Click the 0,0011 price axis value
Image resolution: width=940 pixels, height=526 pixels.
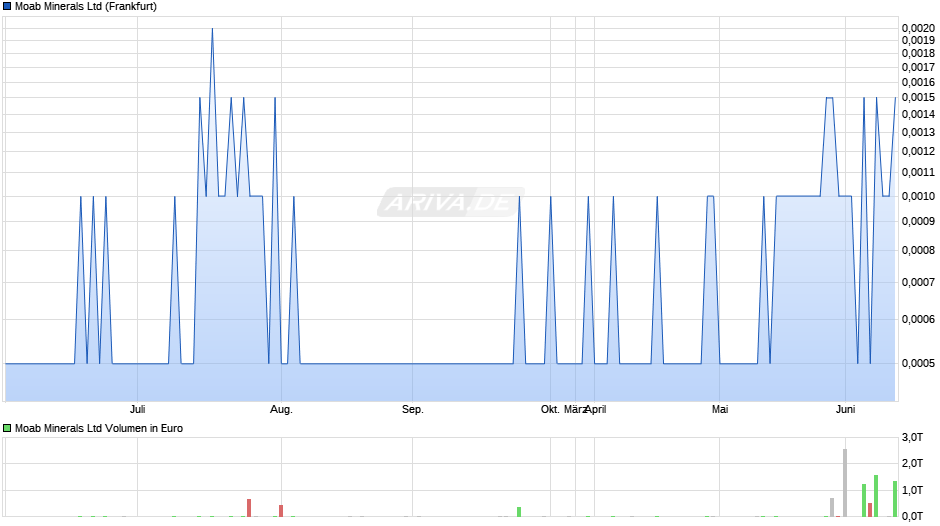point(918,172)
